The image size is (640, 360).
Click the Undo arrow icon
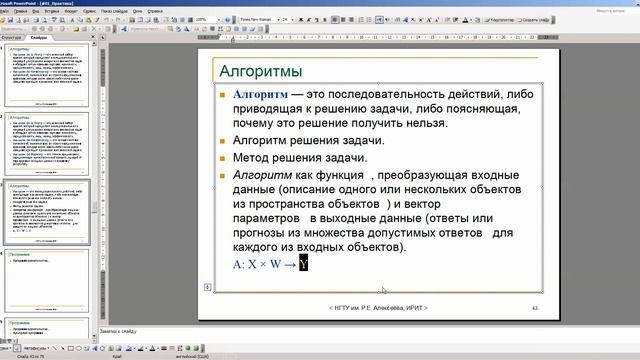point(107,20)
